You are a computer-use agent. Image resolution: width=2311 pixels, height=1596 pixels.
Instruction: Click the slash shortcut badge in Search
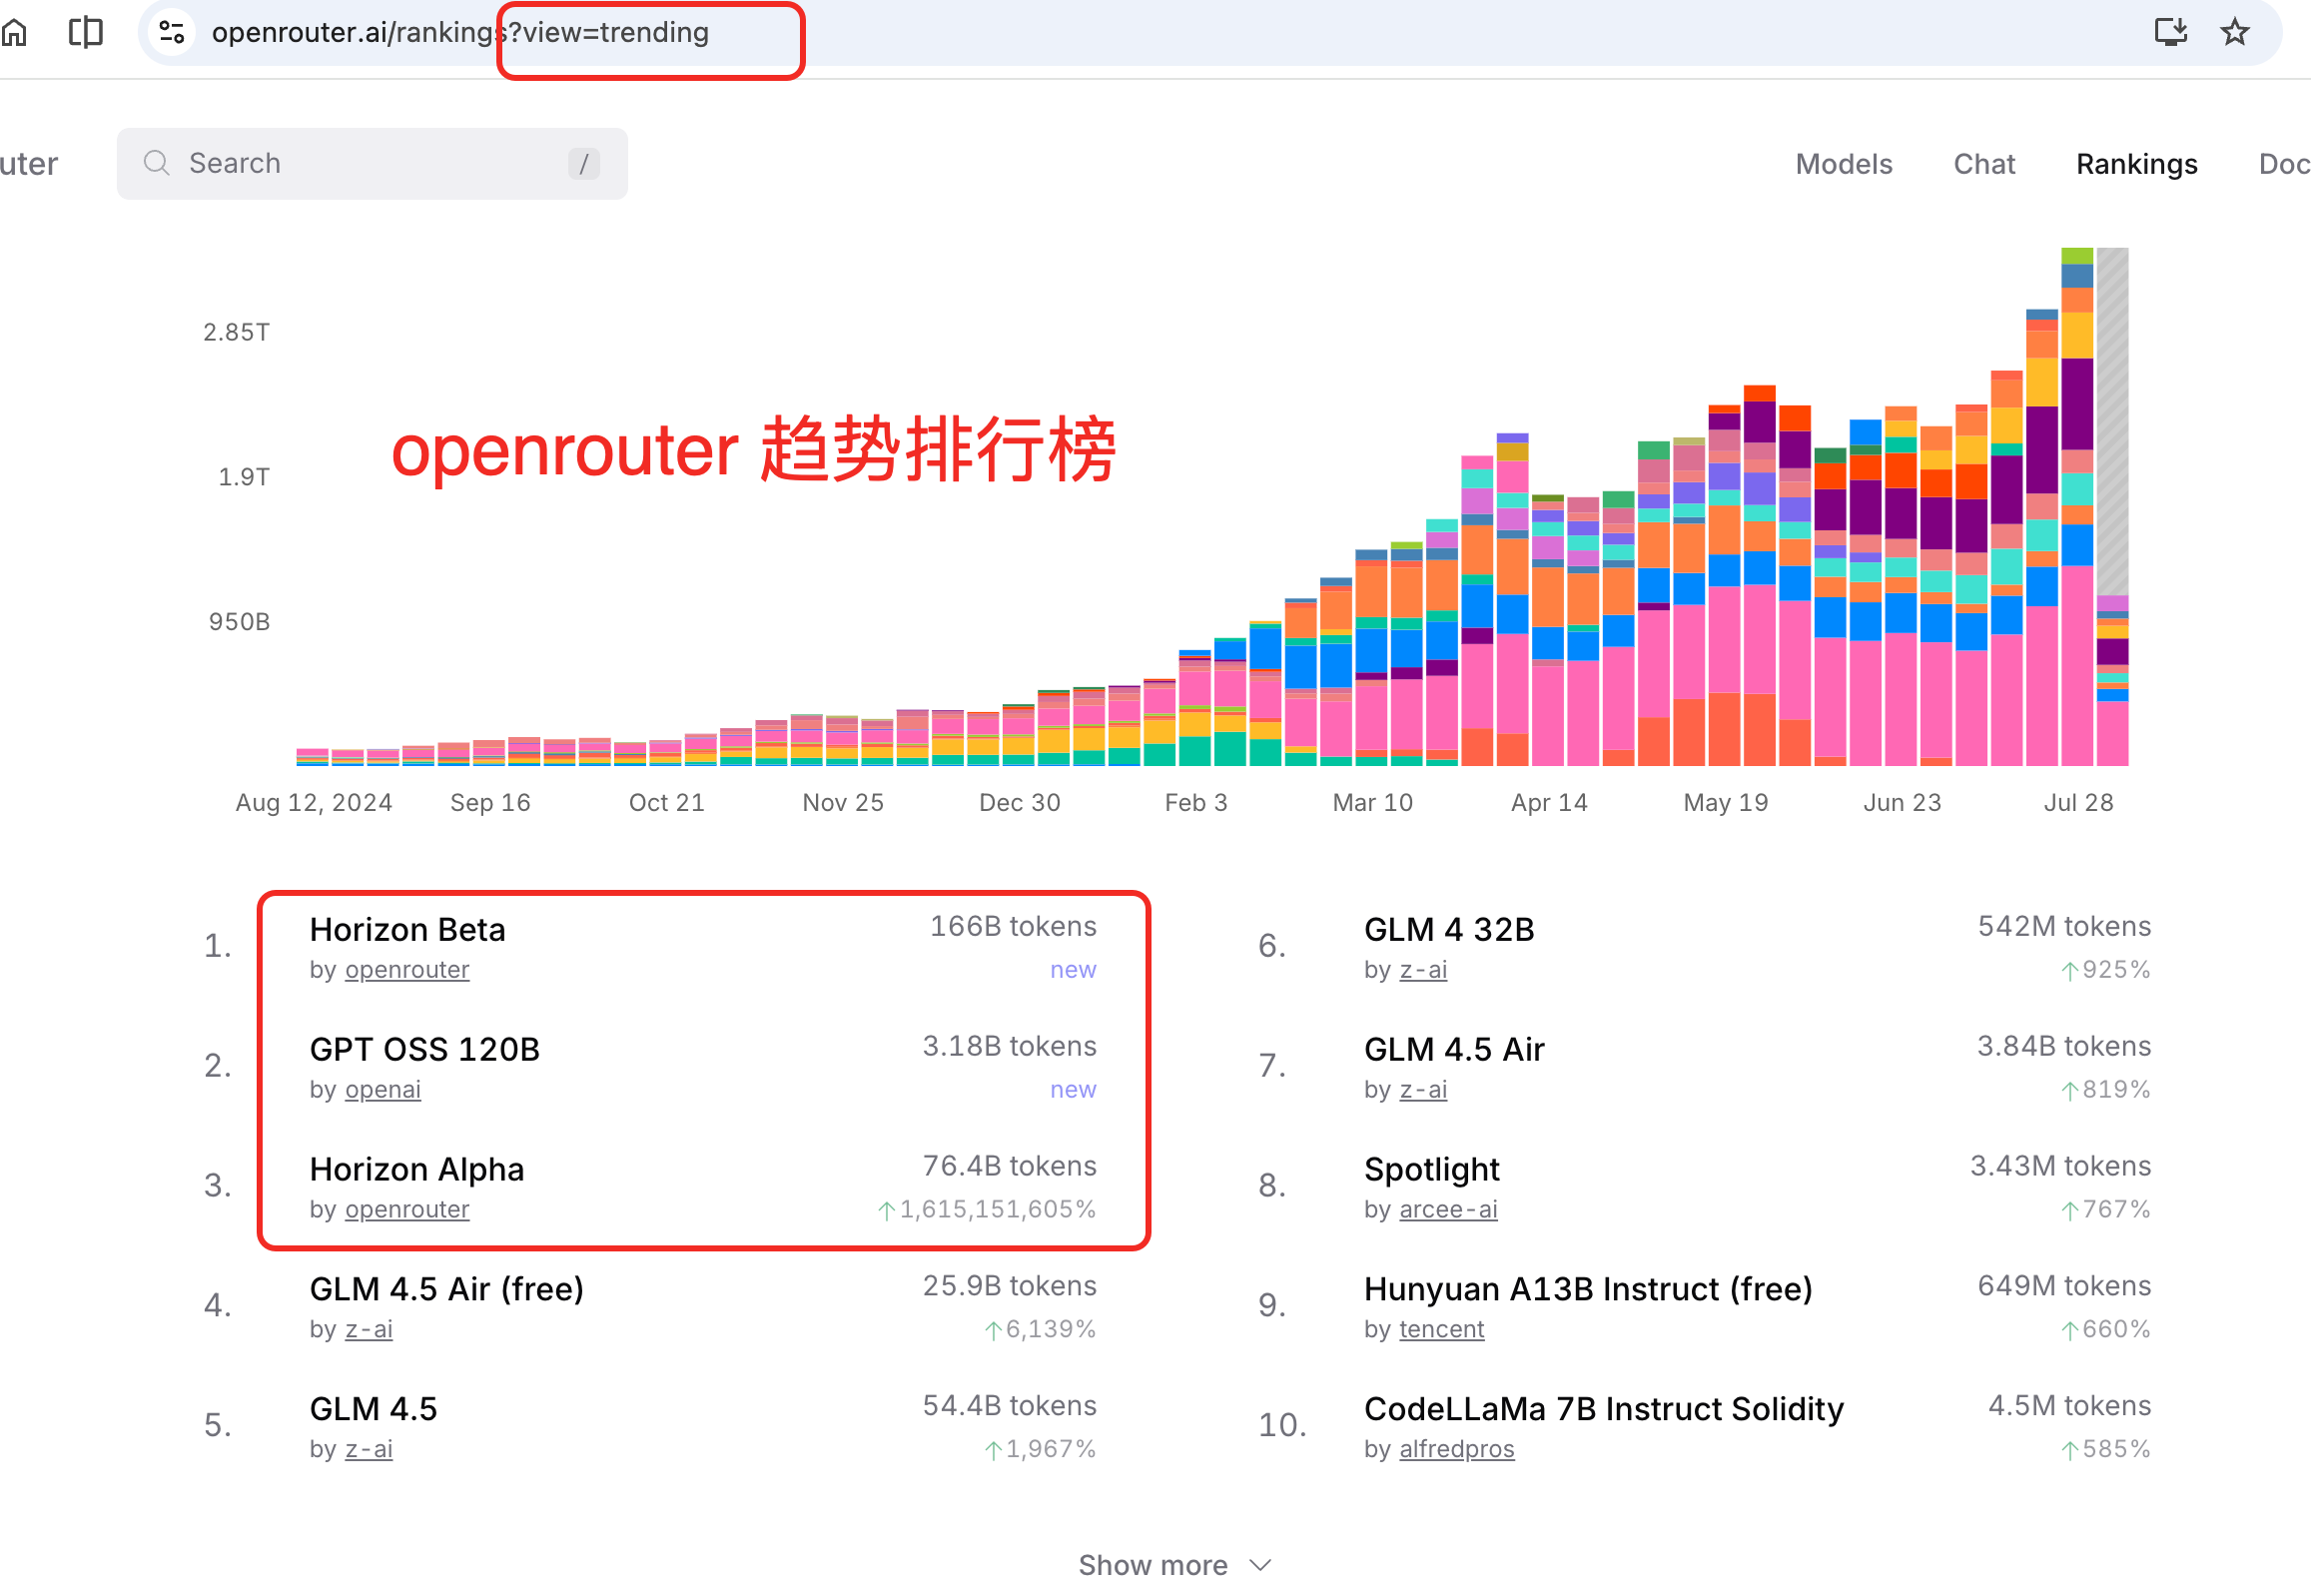pos(584,164)
